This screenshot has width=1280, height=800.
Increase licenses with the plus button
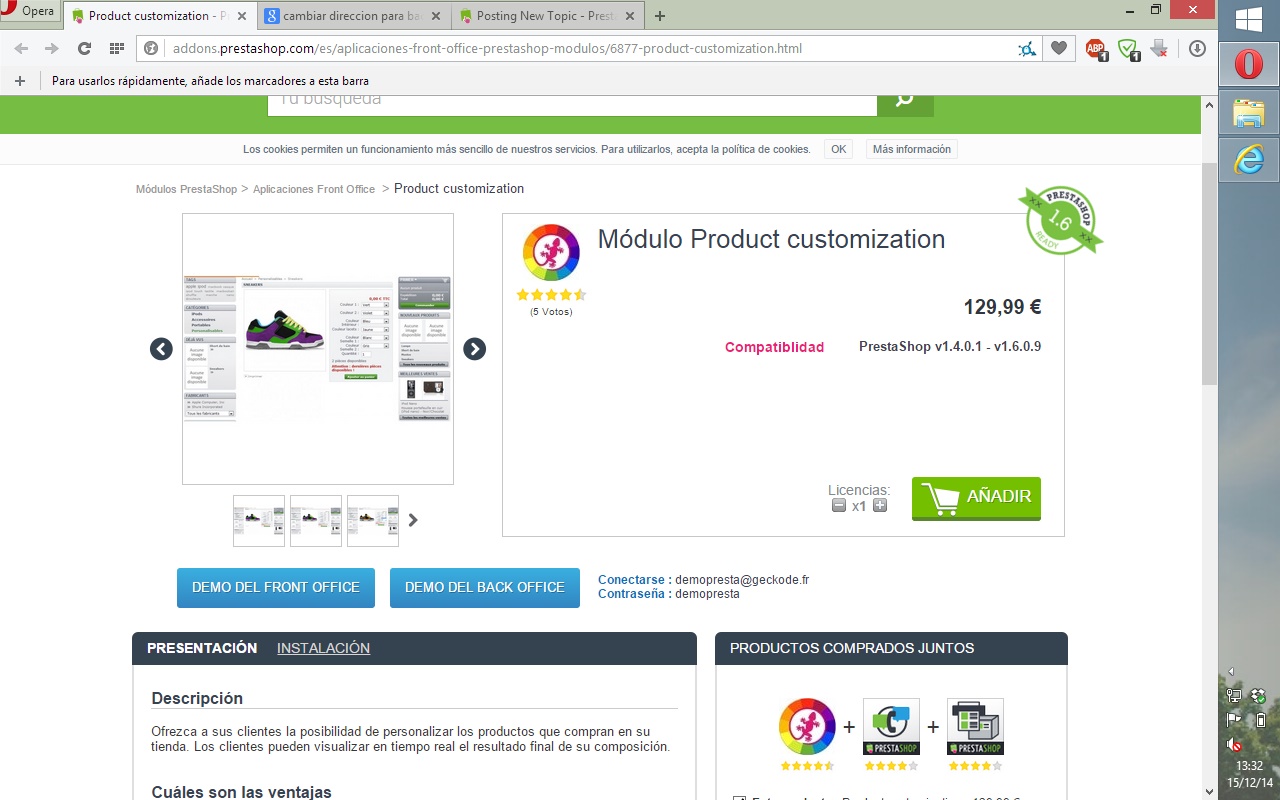(x=880, y=505)
